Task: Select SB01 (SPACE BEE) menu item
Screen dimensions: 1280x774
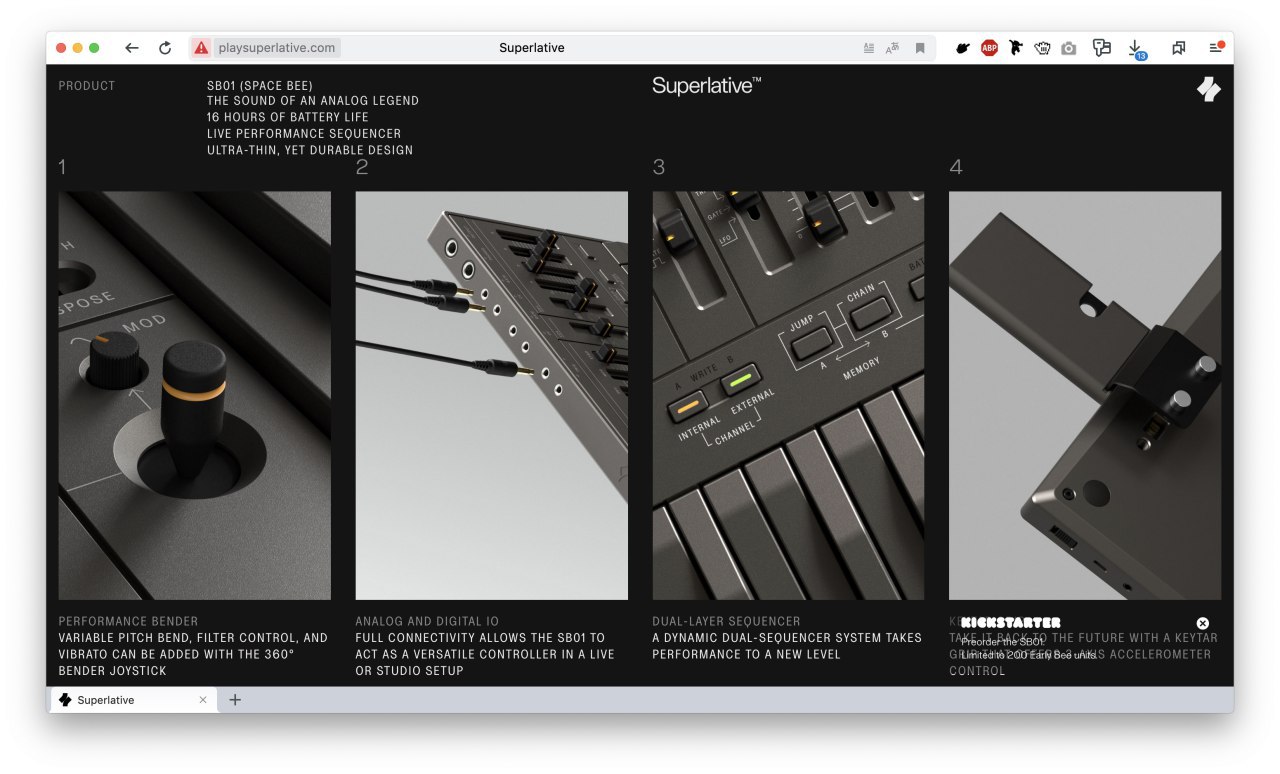Action: click(x=260, y=86)
